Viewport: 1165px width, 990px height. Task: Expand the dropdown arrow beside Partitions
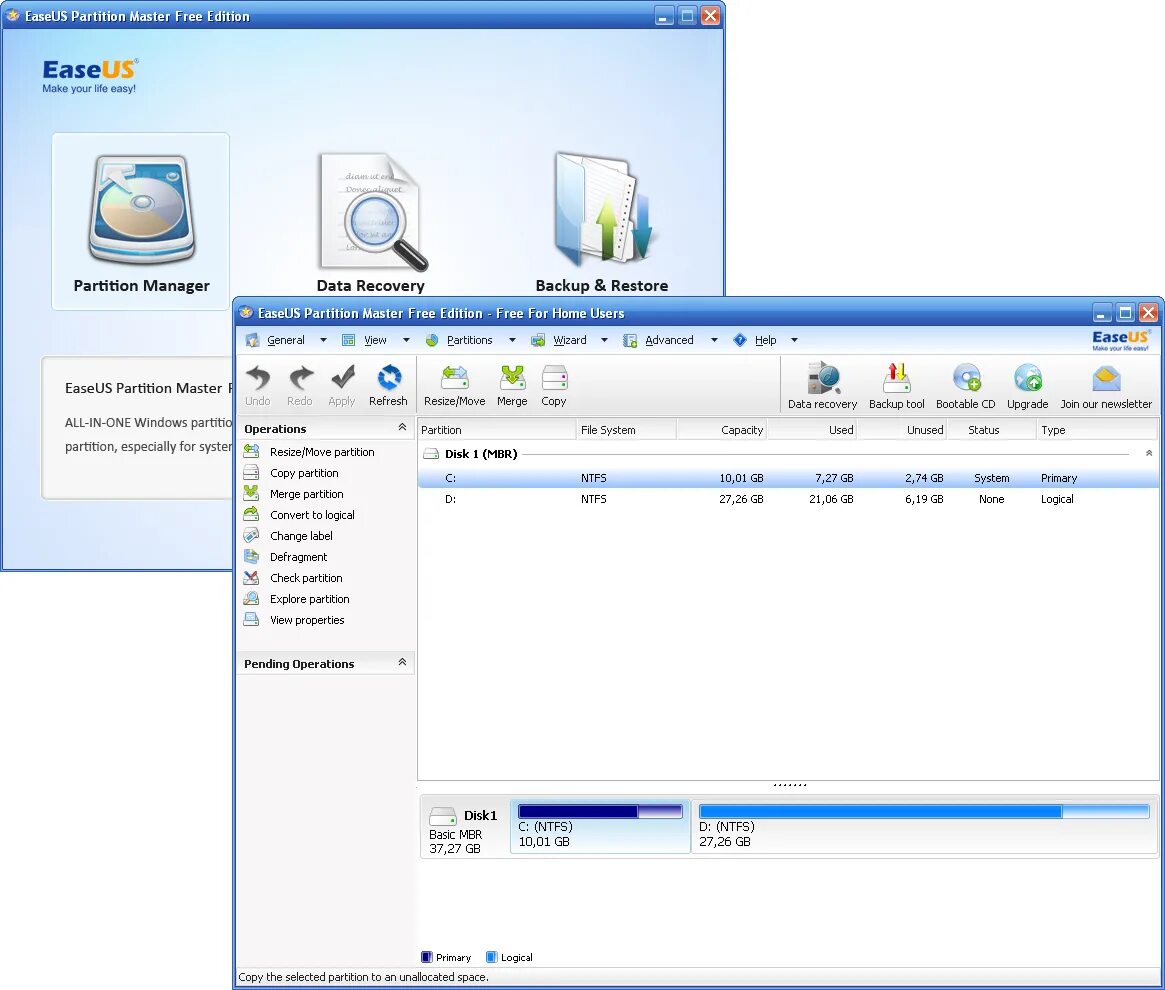click(512, 340)
